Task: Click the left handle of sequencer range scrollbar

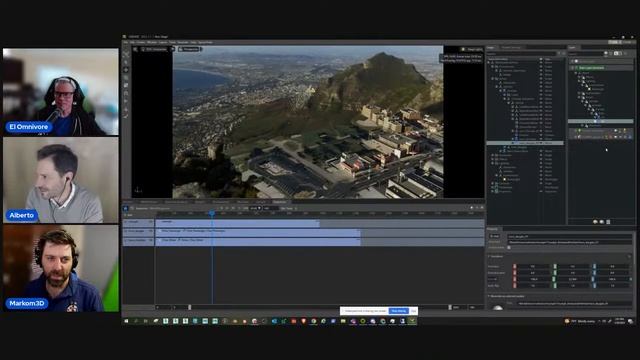Action: click(189, 307)
